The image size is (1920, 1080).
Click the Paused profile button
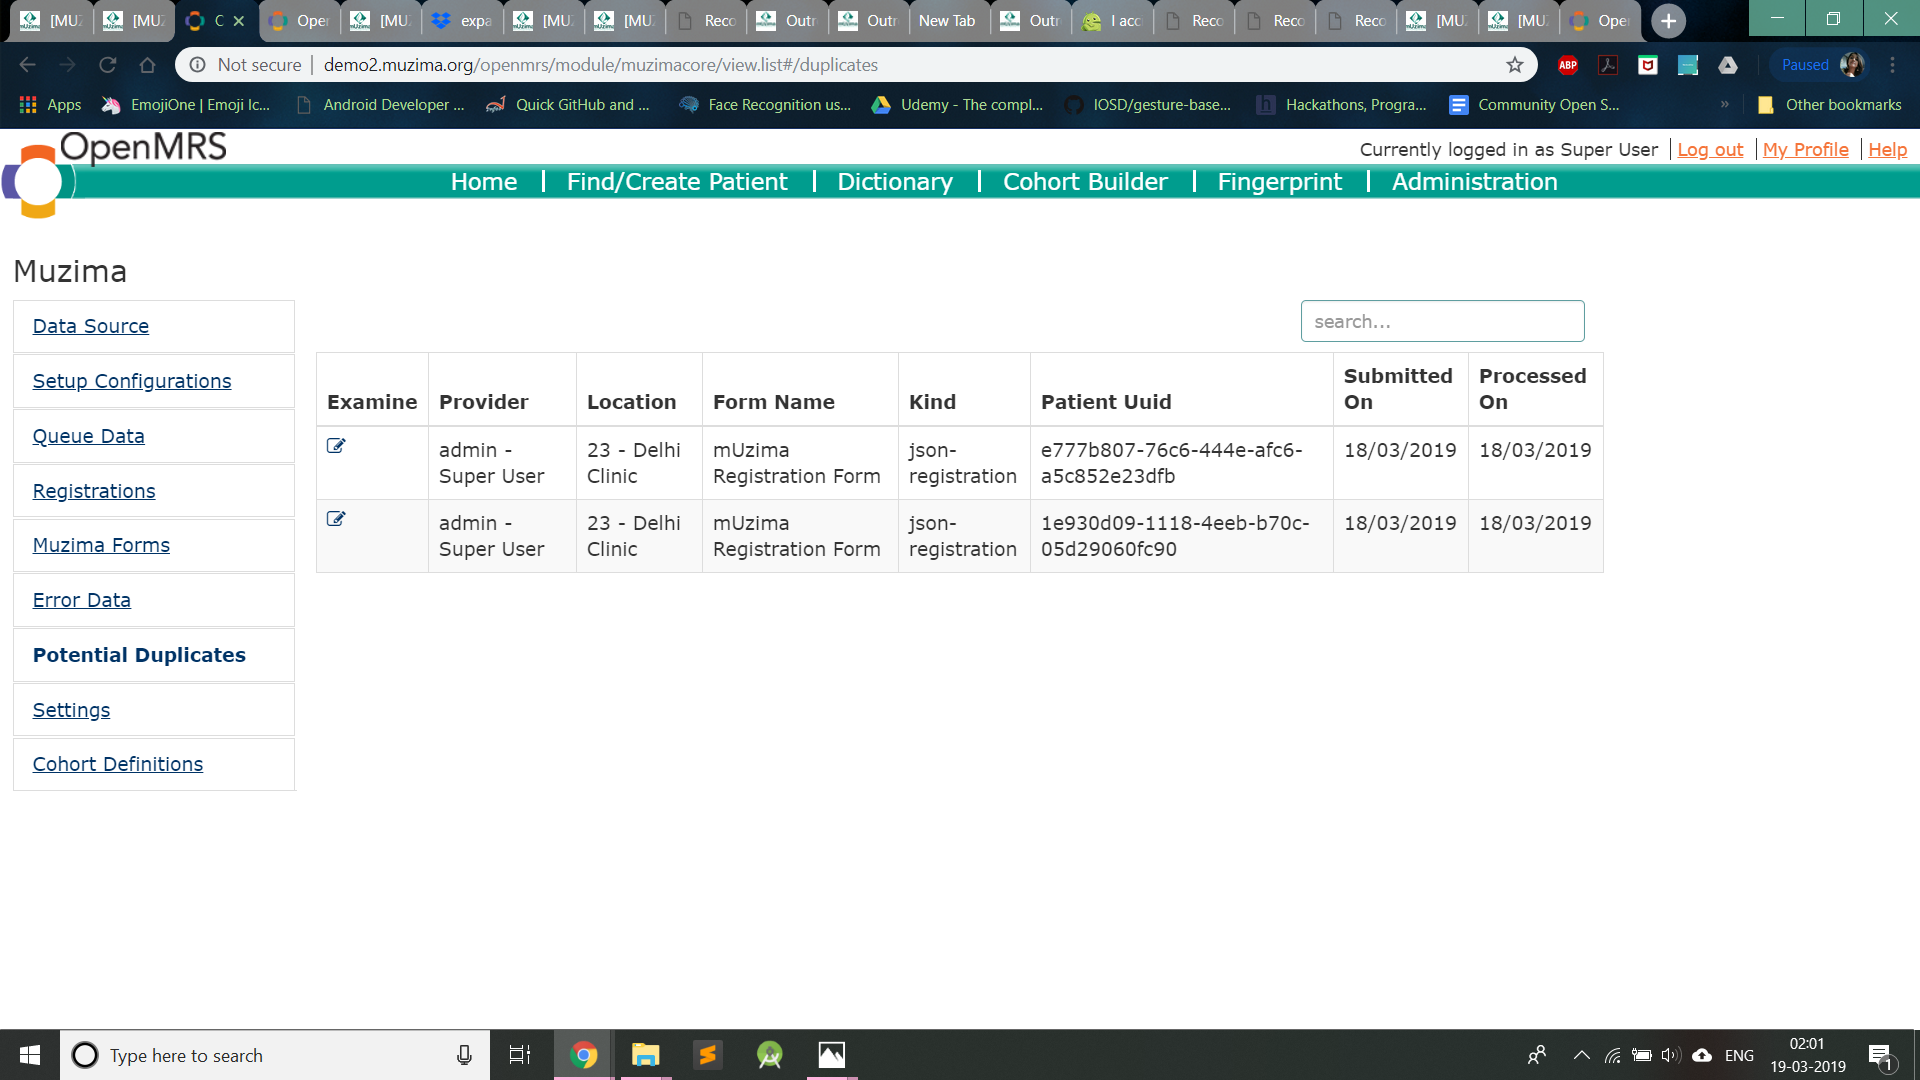click(1822, 65)
